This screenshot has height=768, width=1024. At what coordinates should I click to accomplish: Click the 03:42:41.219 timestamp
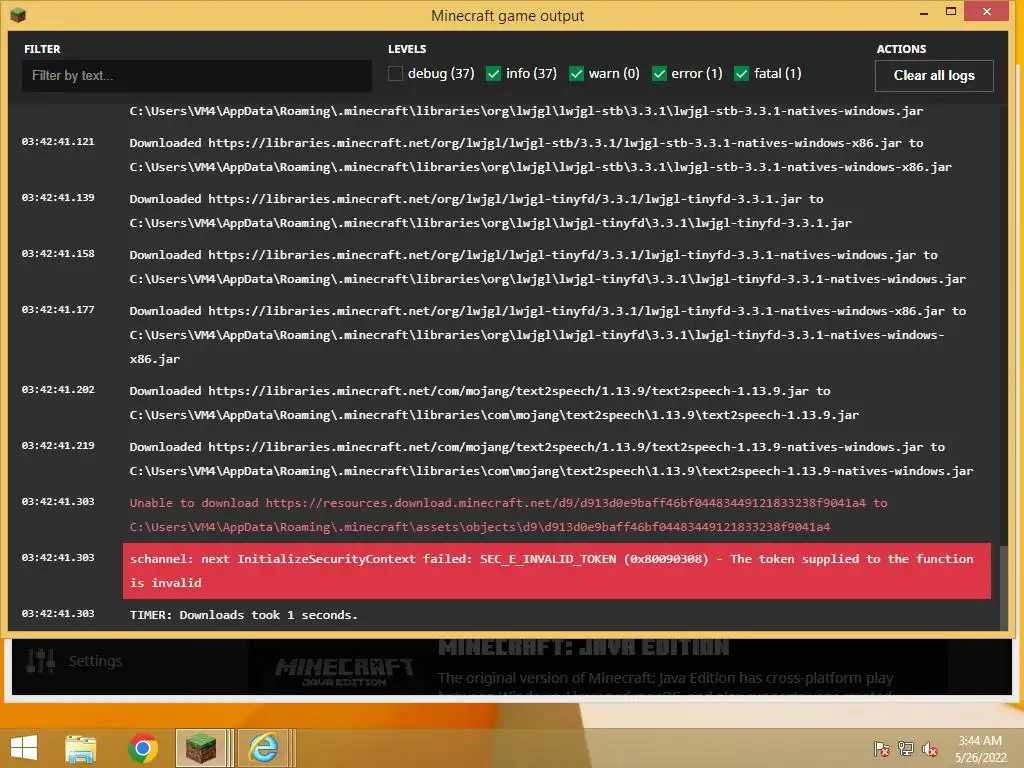58,446
